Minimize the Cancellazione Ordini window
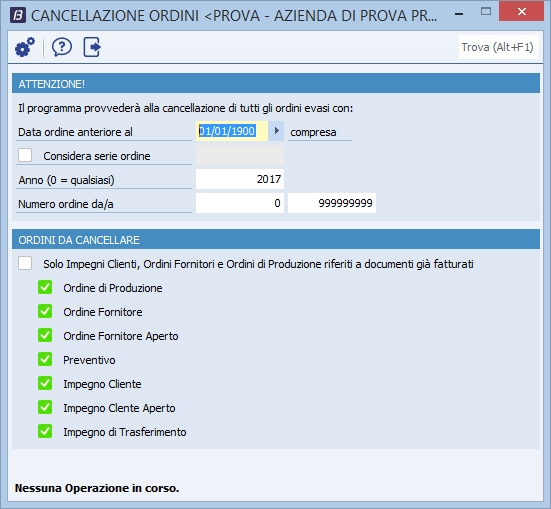This screenshot has width=551, height=509. 459,14
